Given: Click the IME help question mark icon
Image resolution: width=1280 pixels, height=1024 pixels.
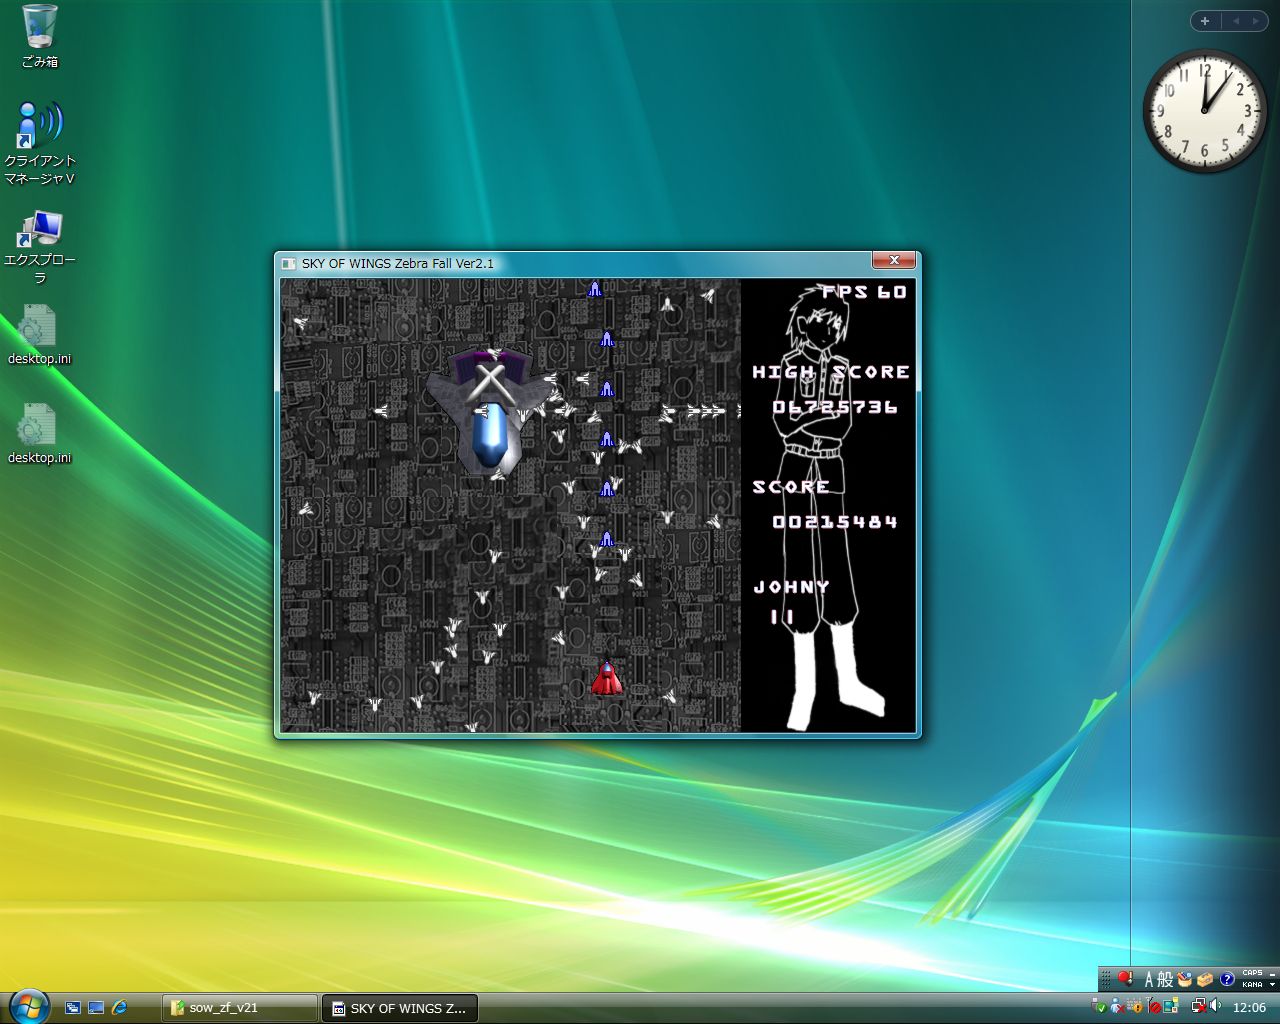Looking at the screenshot, I should pos(1227,980).
